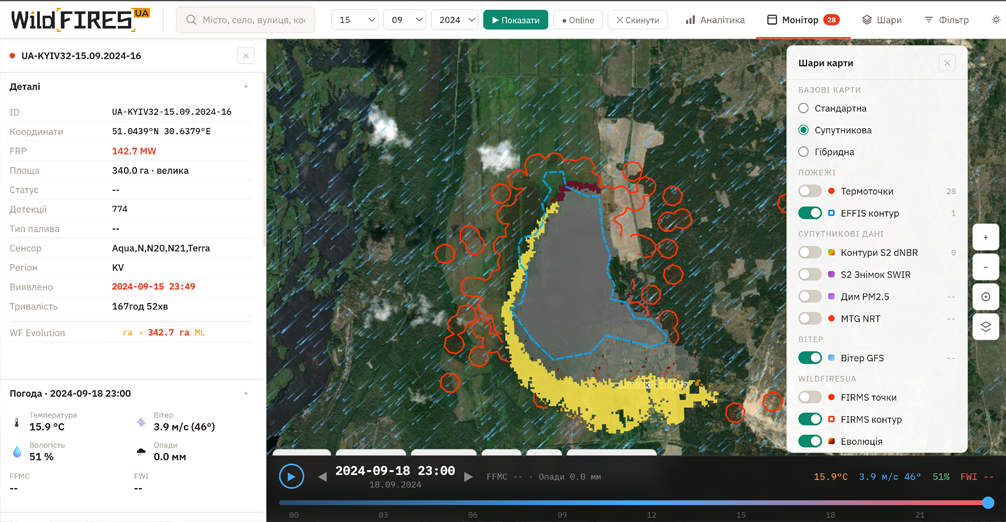Toggle the Еволюція layer
The height and width of the screenshot is (522, 1006).
click(810, 441)
